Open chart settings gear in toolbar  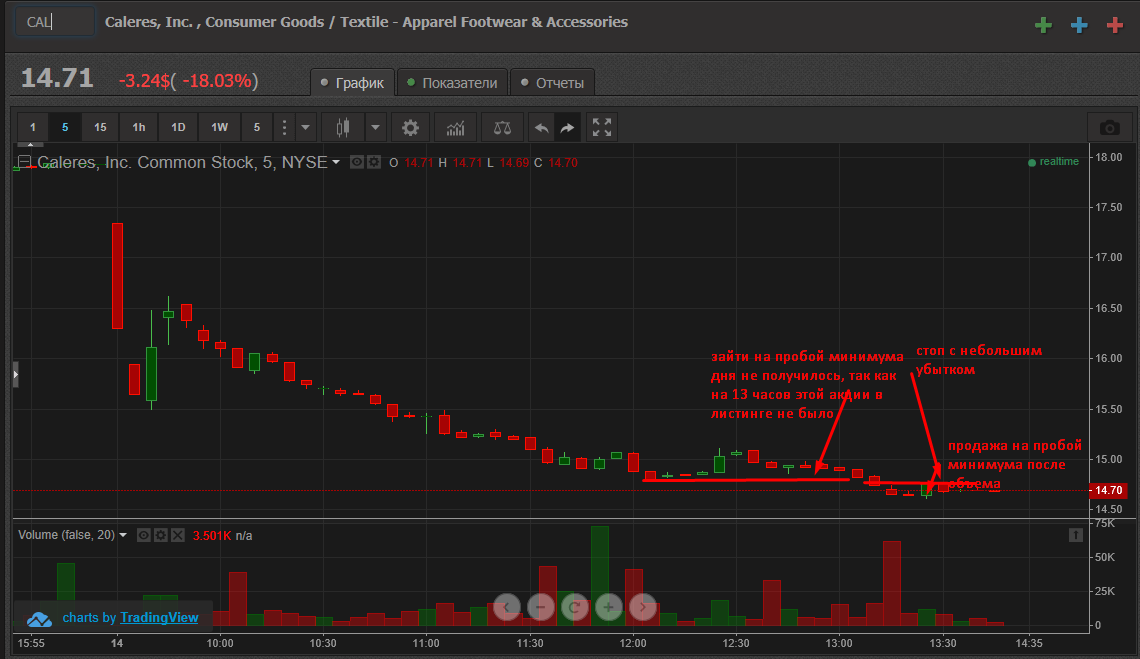[410, 128]
